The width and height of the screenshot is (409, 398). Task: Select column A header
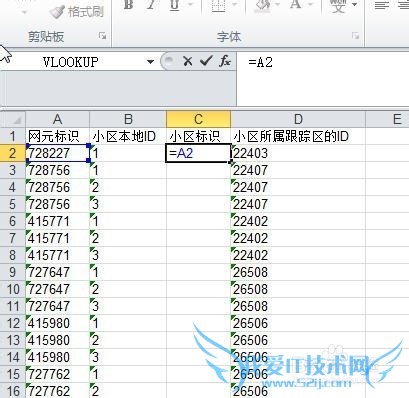click(57, 119)
